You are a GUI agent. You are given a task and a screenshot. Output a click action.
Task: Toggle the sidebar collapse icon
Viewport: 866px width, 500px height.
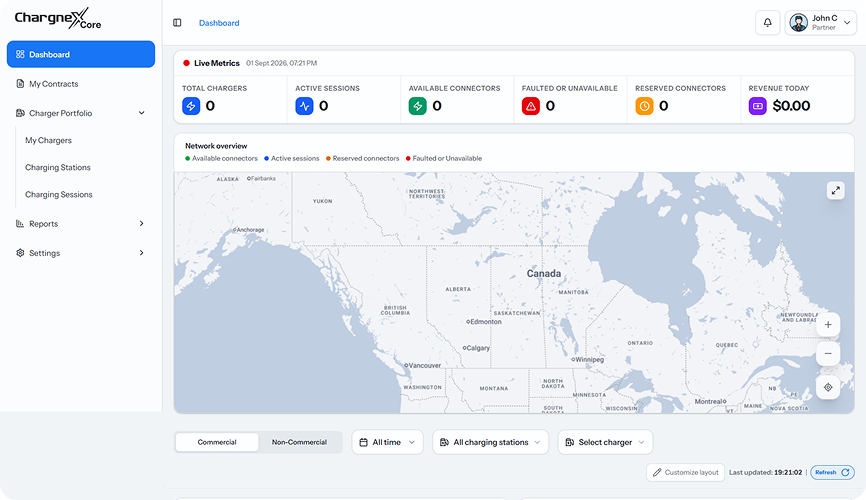pos(177,23)
